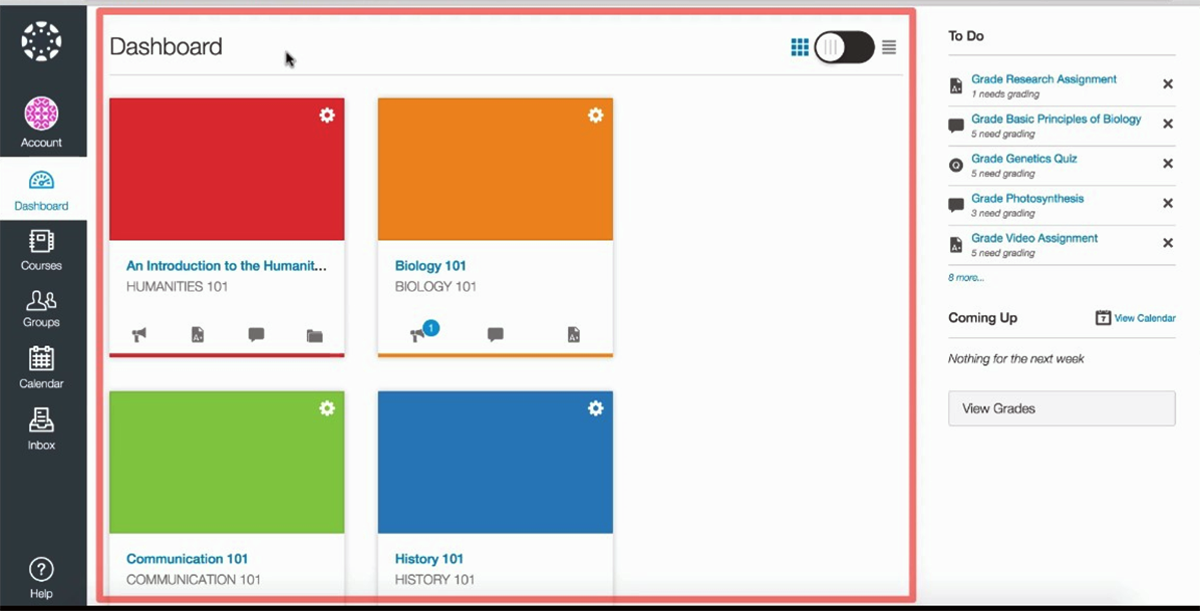
Task: Click the View Grades button
Action: [1061, 409]
